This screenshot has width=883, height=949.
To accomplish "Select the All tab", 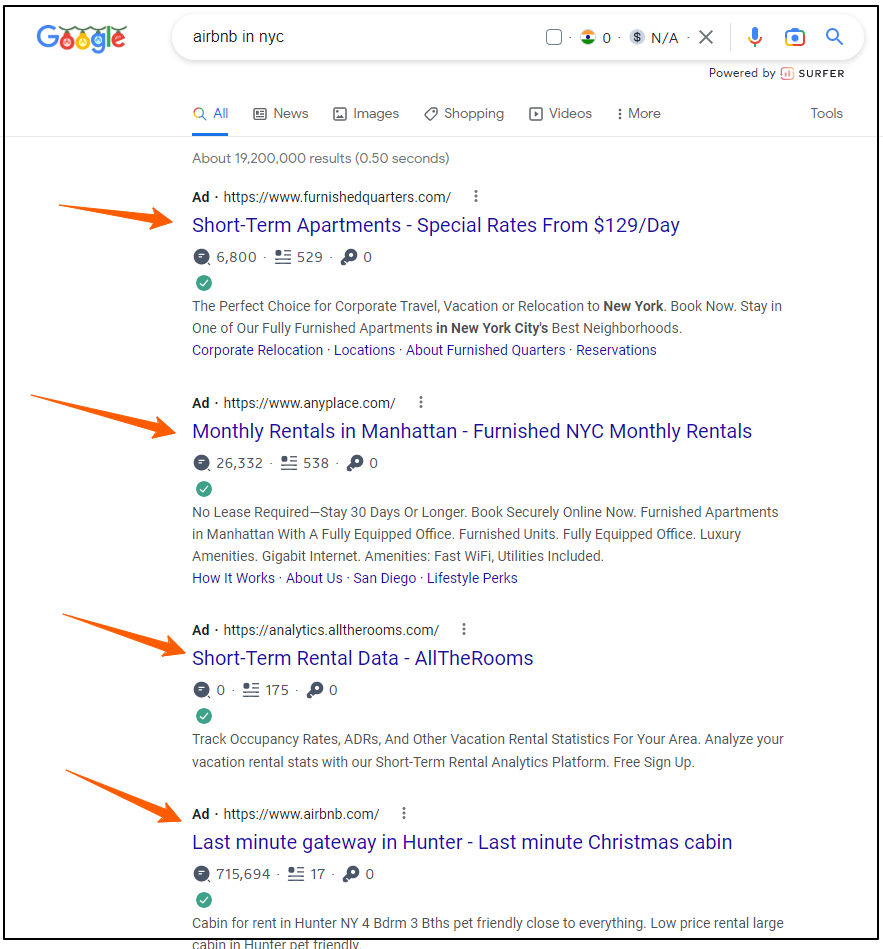I will pyautogui.click(x=211, y=114).
